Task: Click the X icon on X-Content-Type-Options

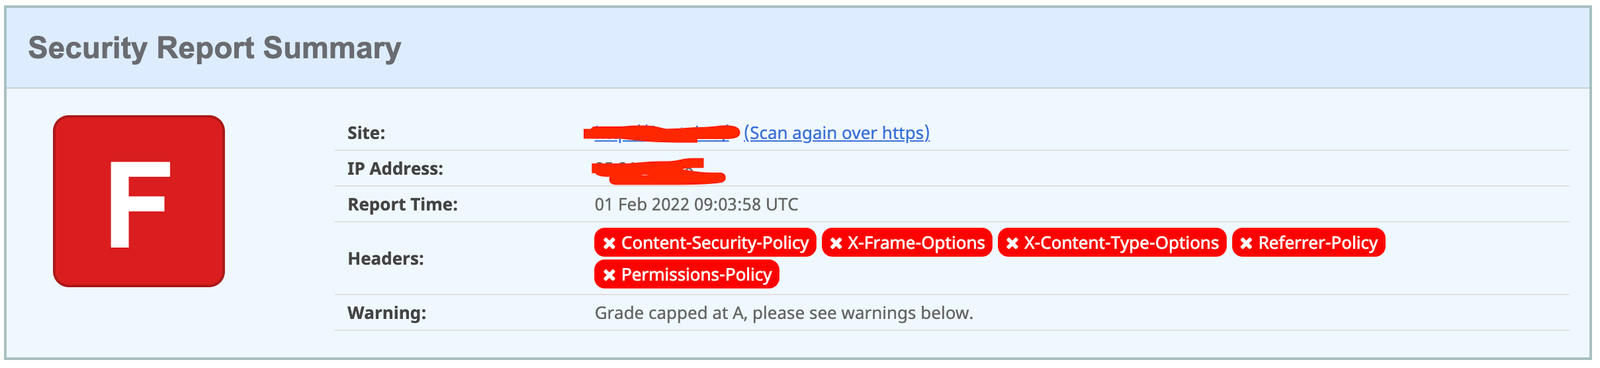Action: pyautogui.click(x=1012, y=244)
